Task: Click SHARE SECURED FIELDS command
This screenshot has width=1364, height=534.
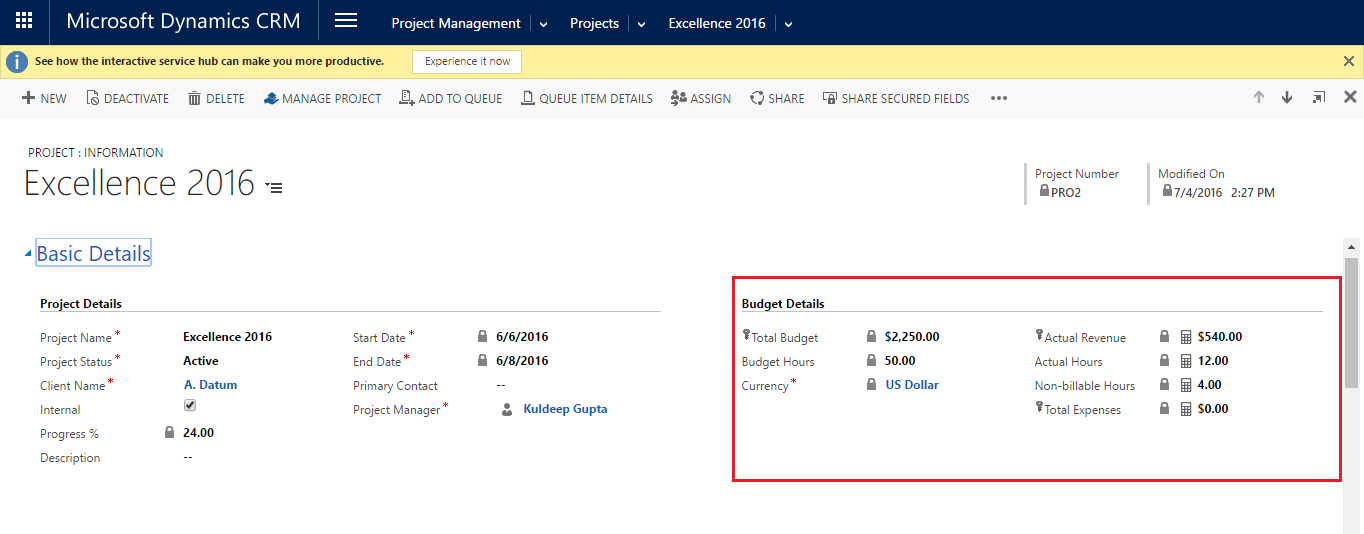Action: pos(896,98)
